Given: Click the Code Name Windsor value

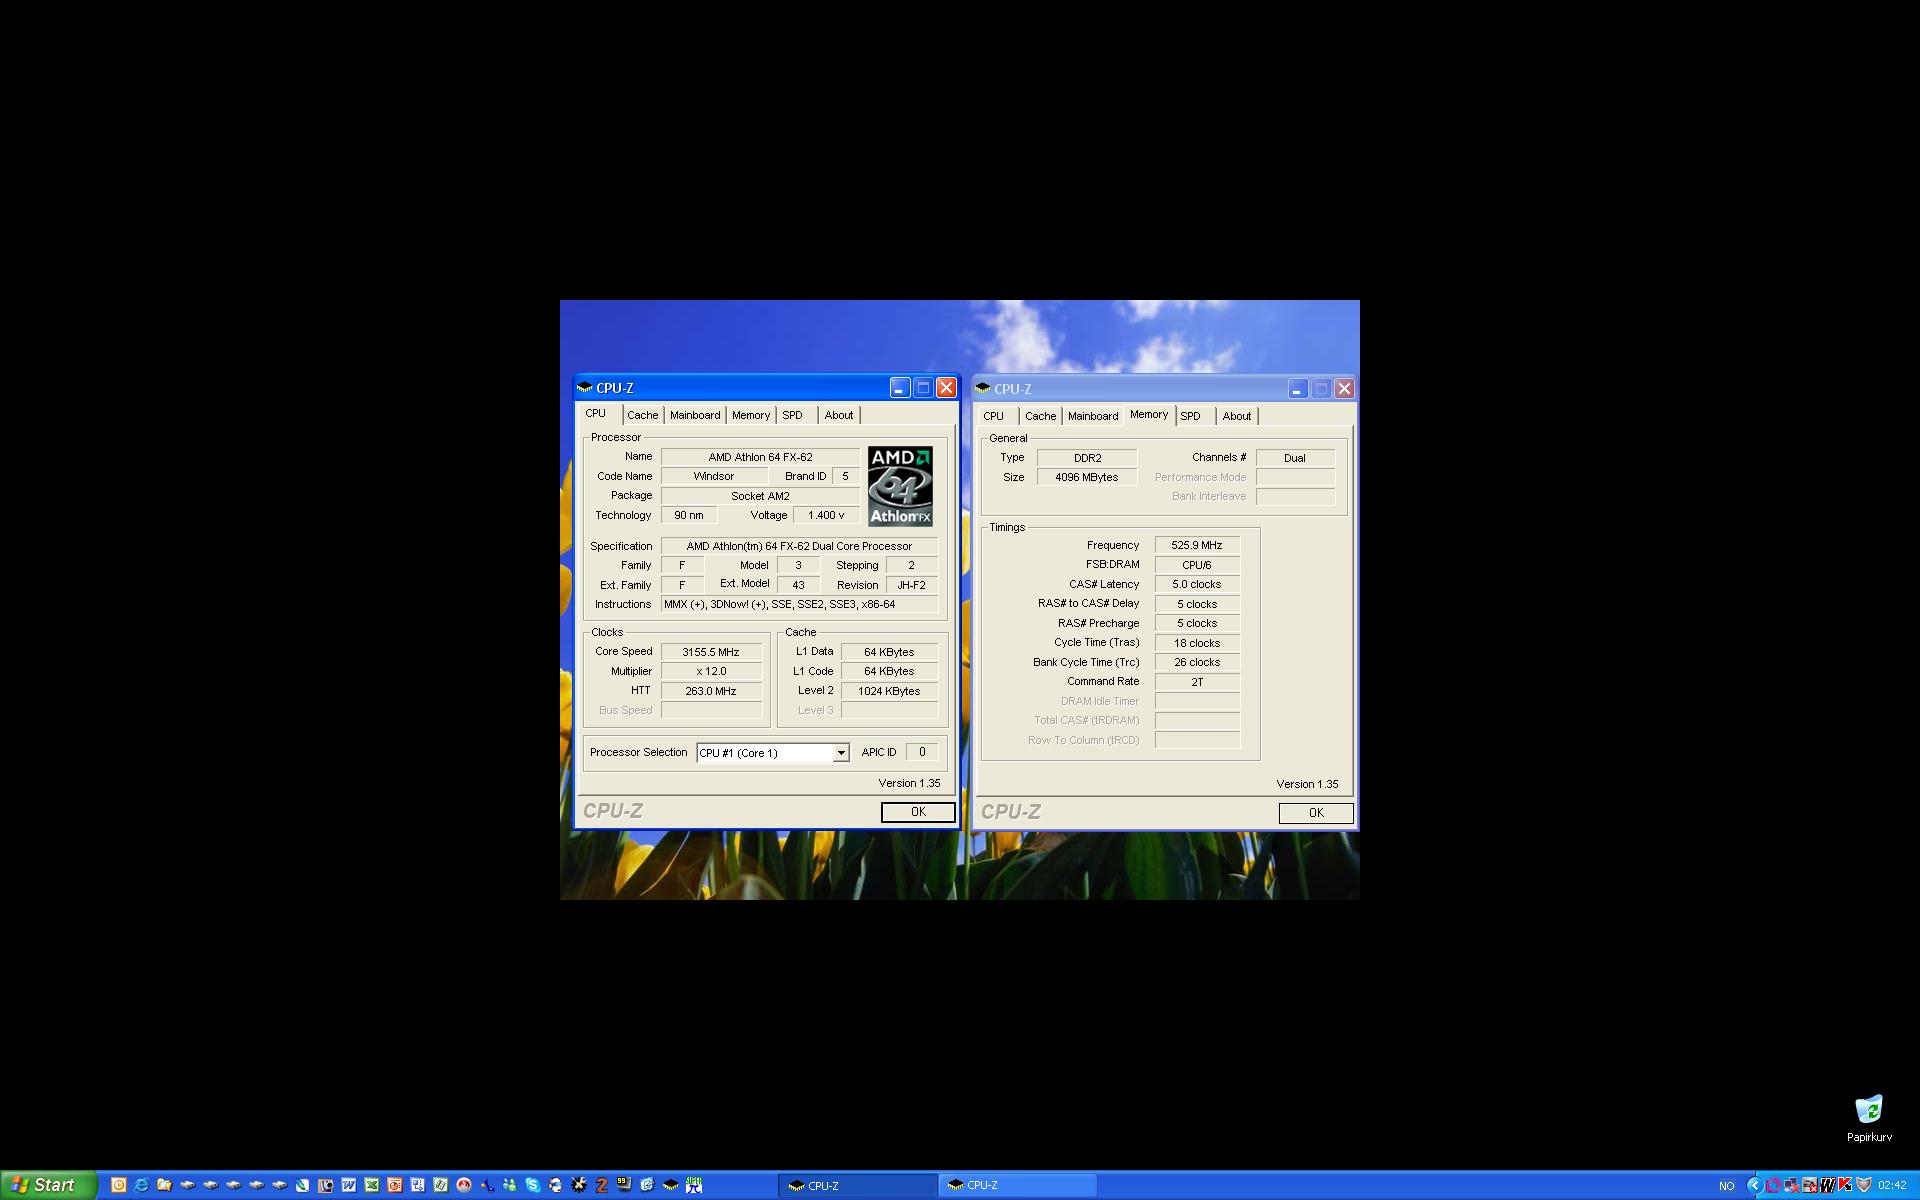Looking at the screenshot, I should pyautogui.click(x=714, y=476).
